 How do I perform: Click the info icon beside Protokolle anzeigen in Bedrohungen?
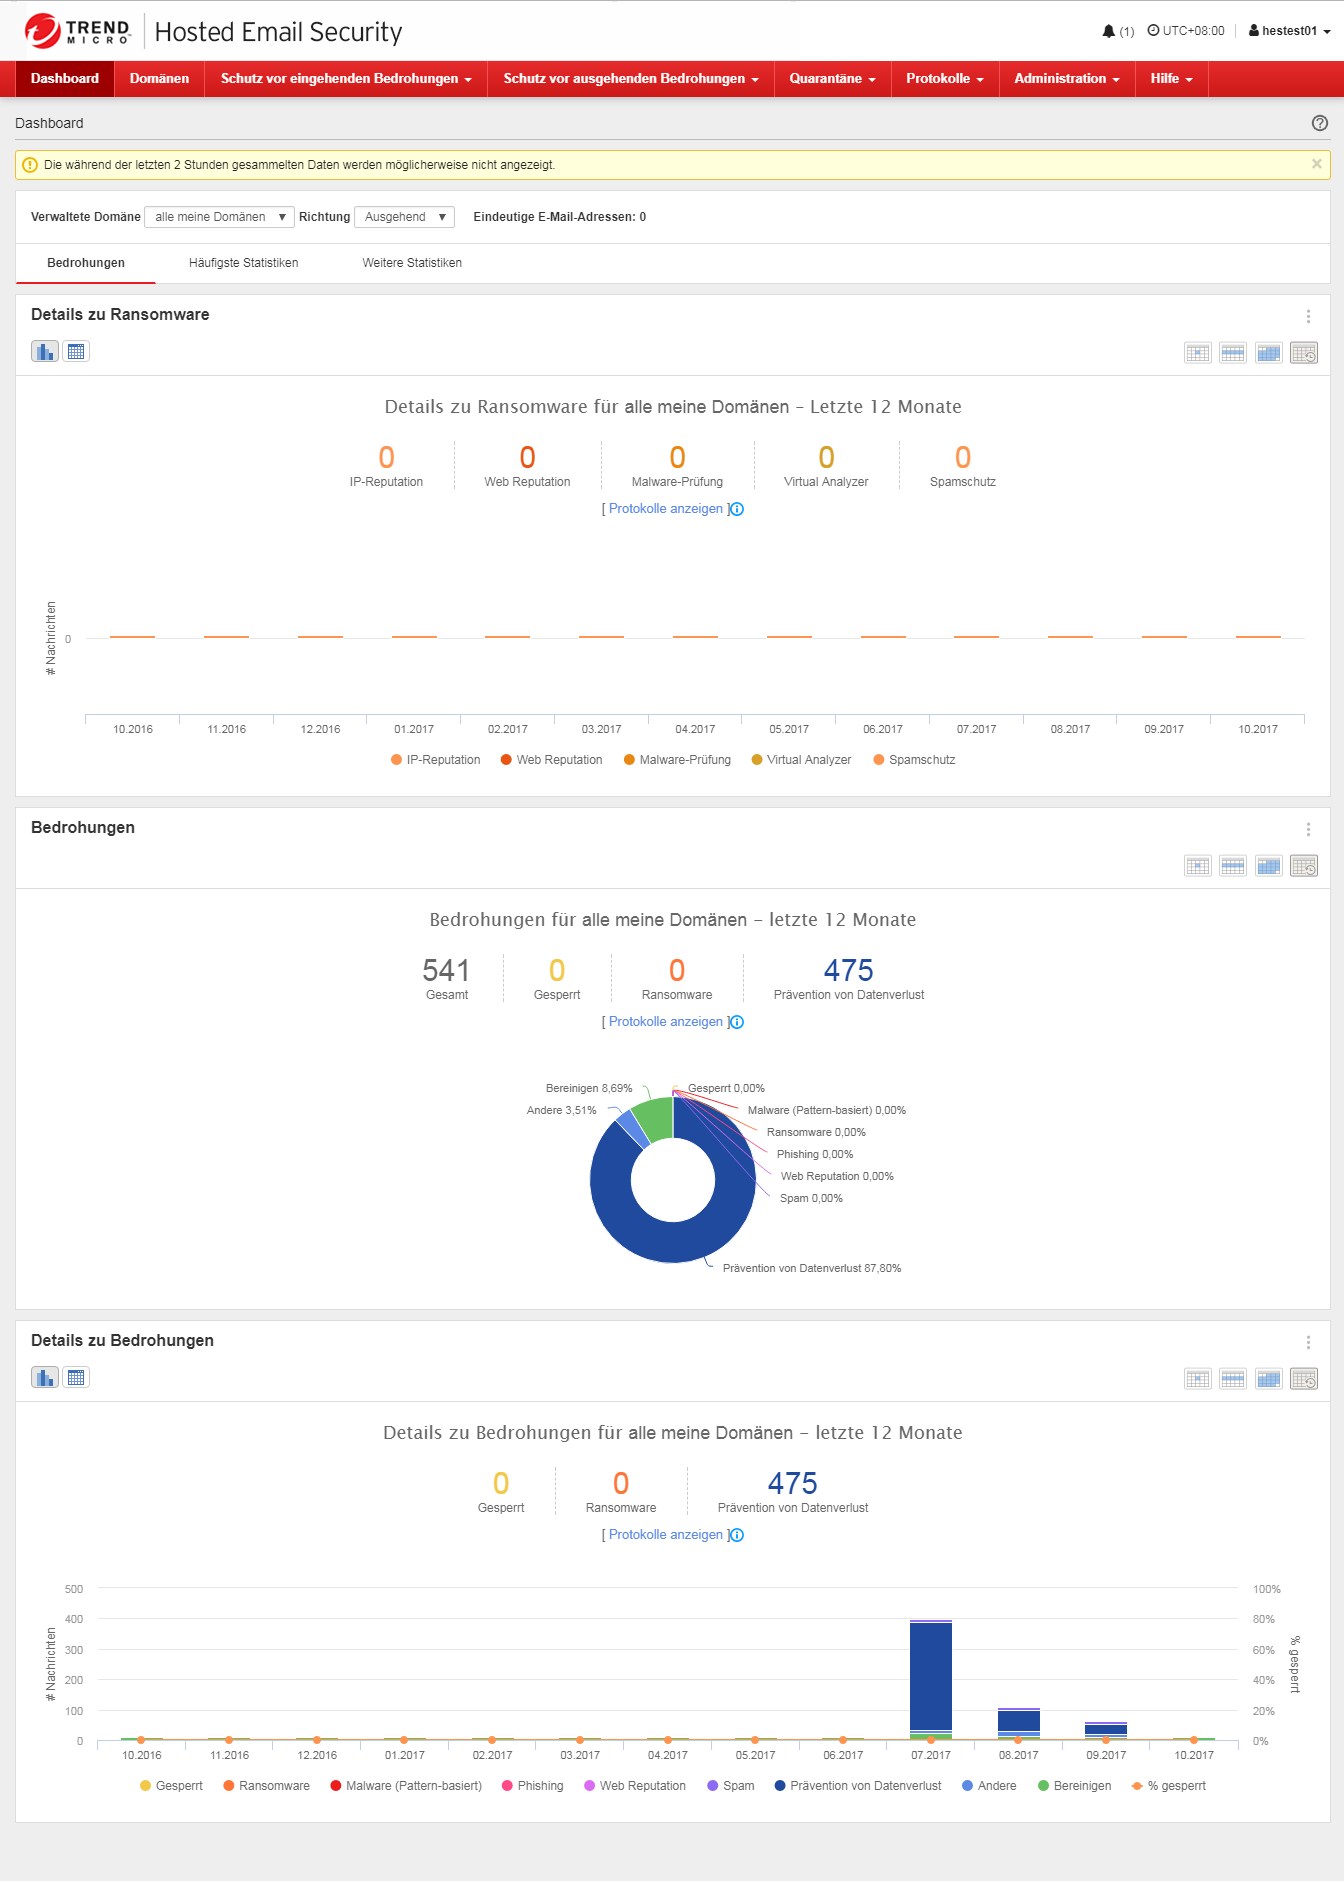[737, 1022]
